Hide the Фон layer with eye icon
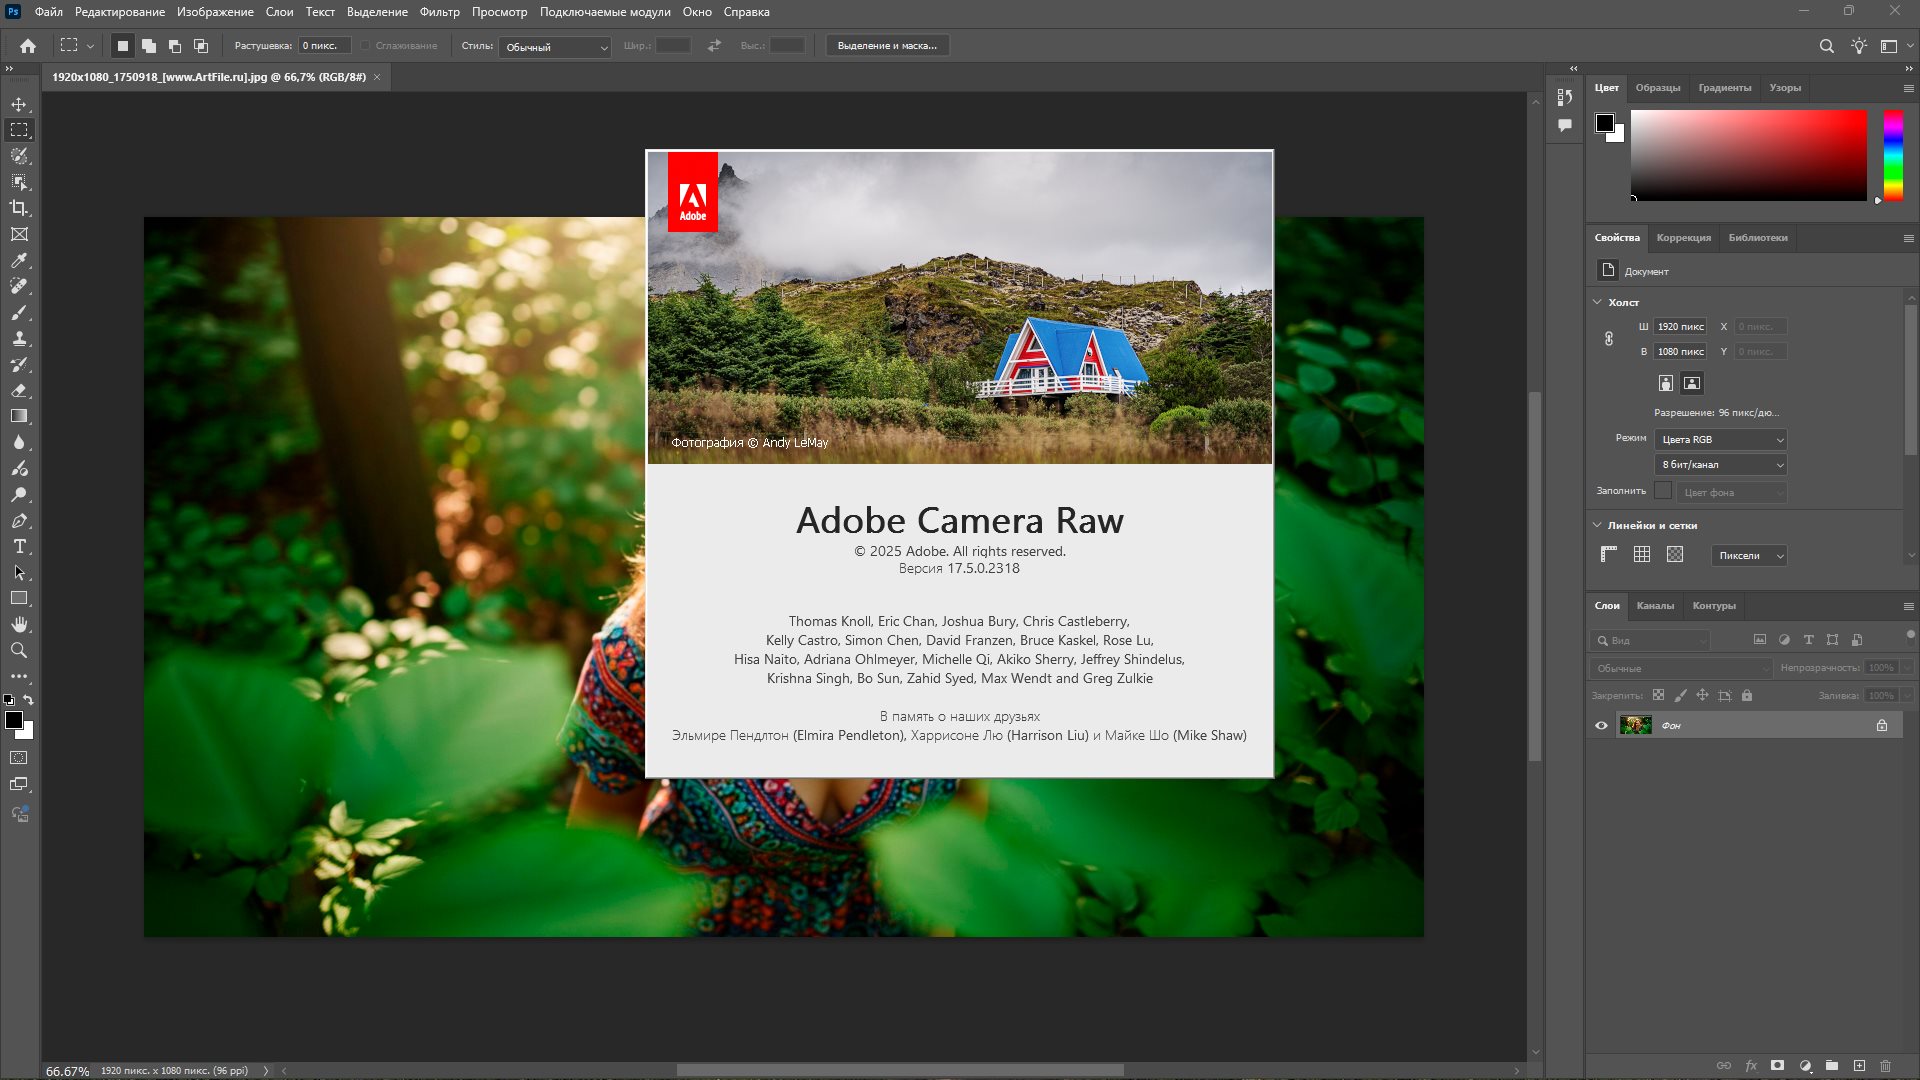Viewport: 1920px width, 1080px height. click(x=1601, y=725)
